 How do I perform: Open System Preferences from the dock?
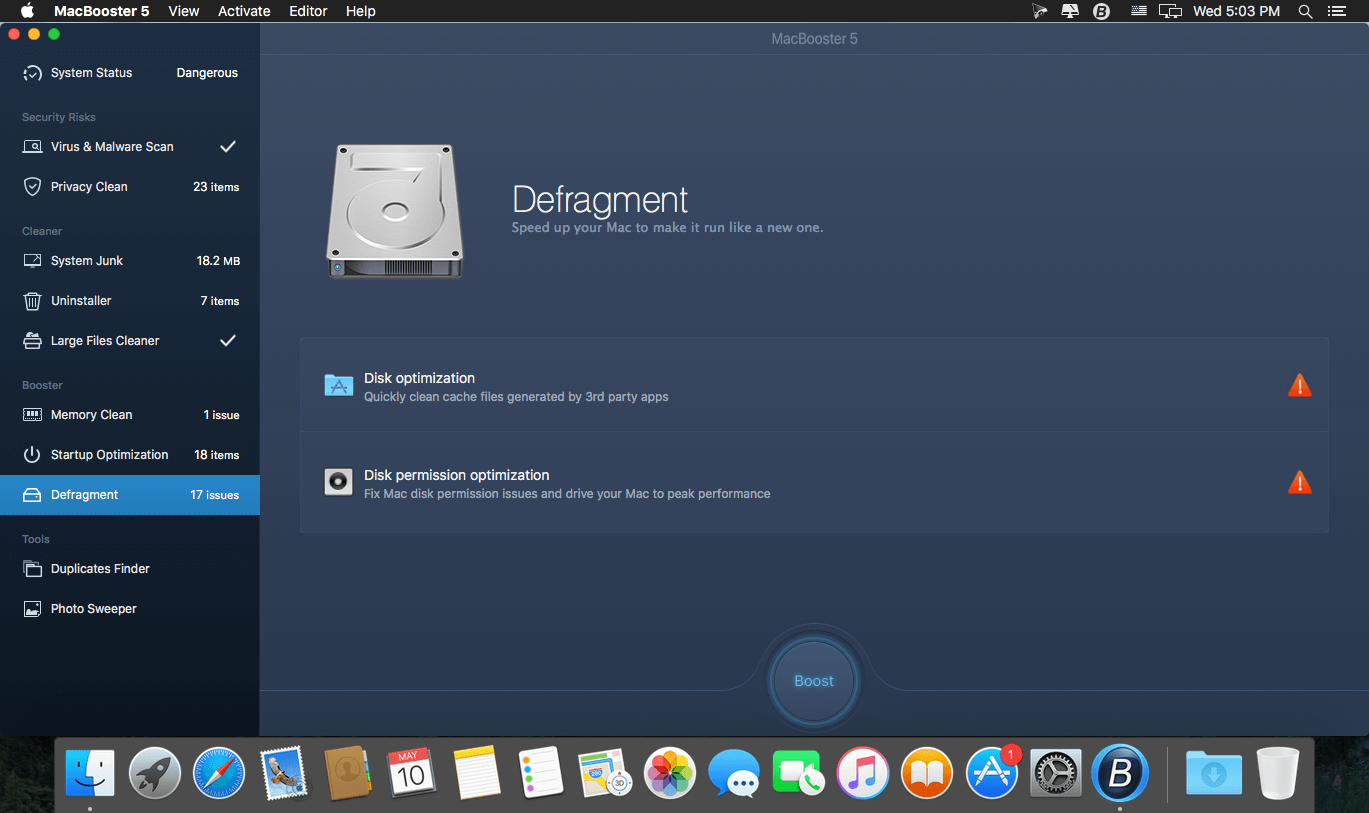[1056, 773]
